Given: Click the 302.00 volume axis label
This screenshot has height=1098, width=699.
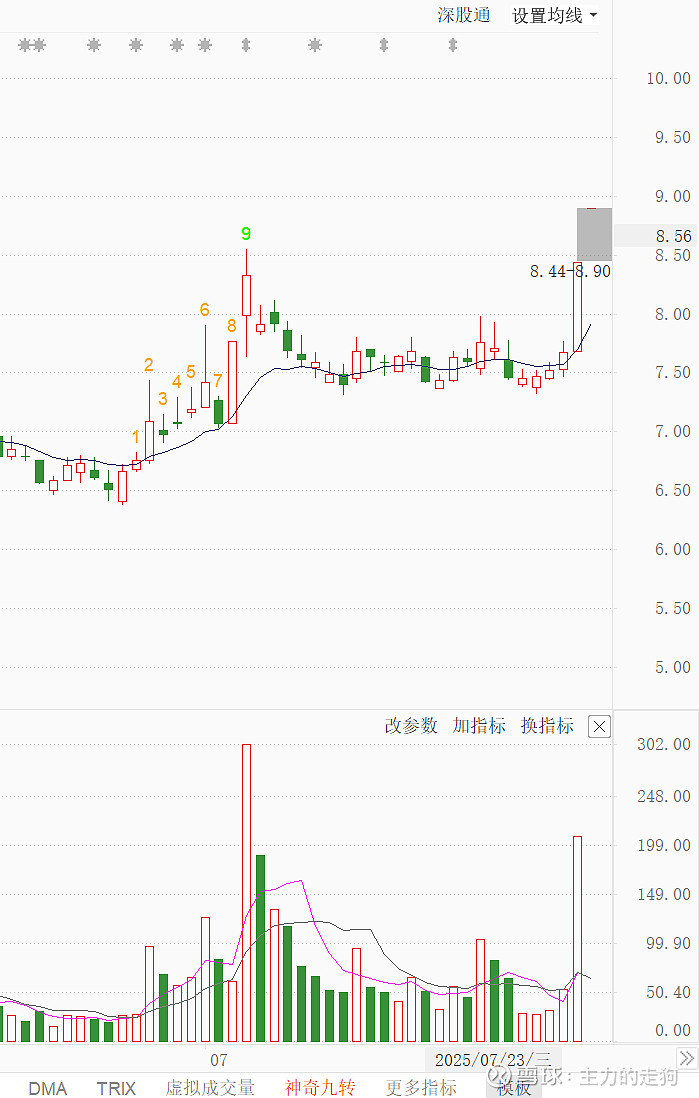Looking at the screenshot, I should [664, 744].
